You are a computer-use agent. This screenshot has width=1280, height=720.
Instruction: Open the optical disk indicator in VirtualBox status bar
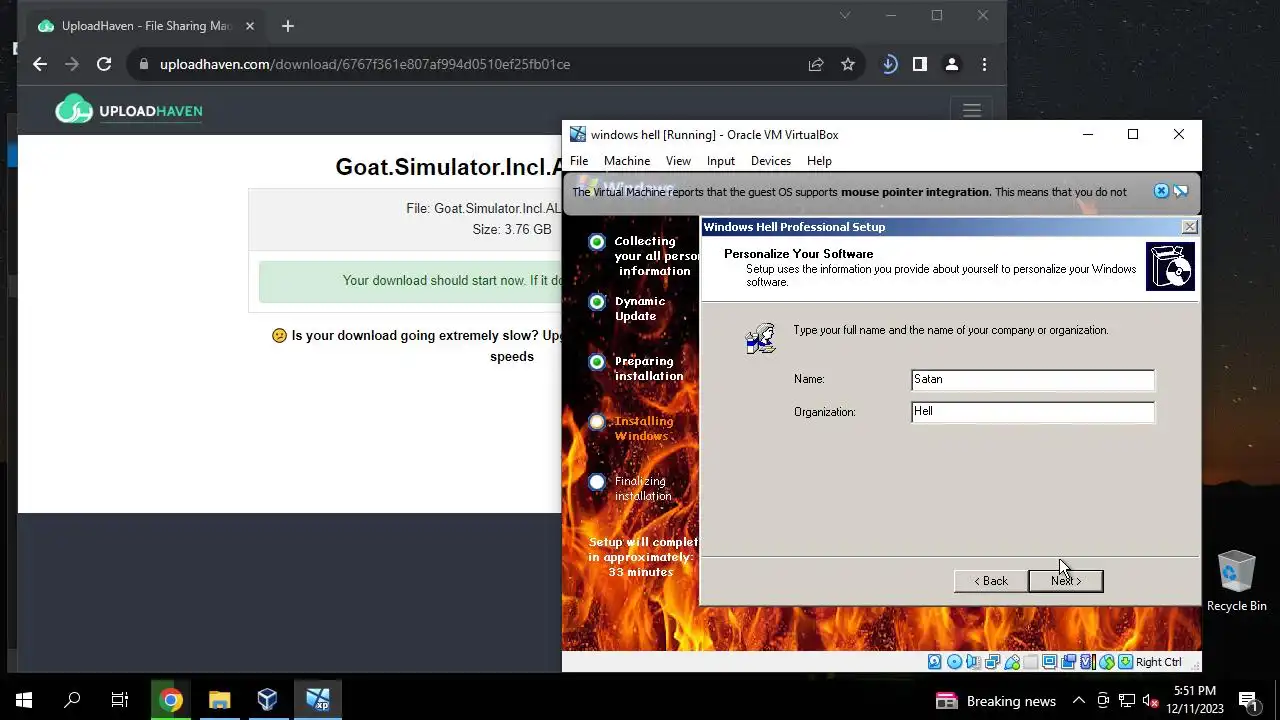pyautogui.click(x=955, y=662)
